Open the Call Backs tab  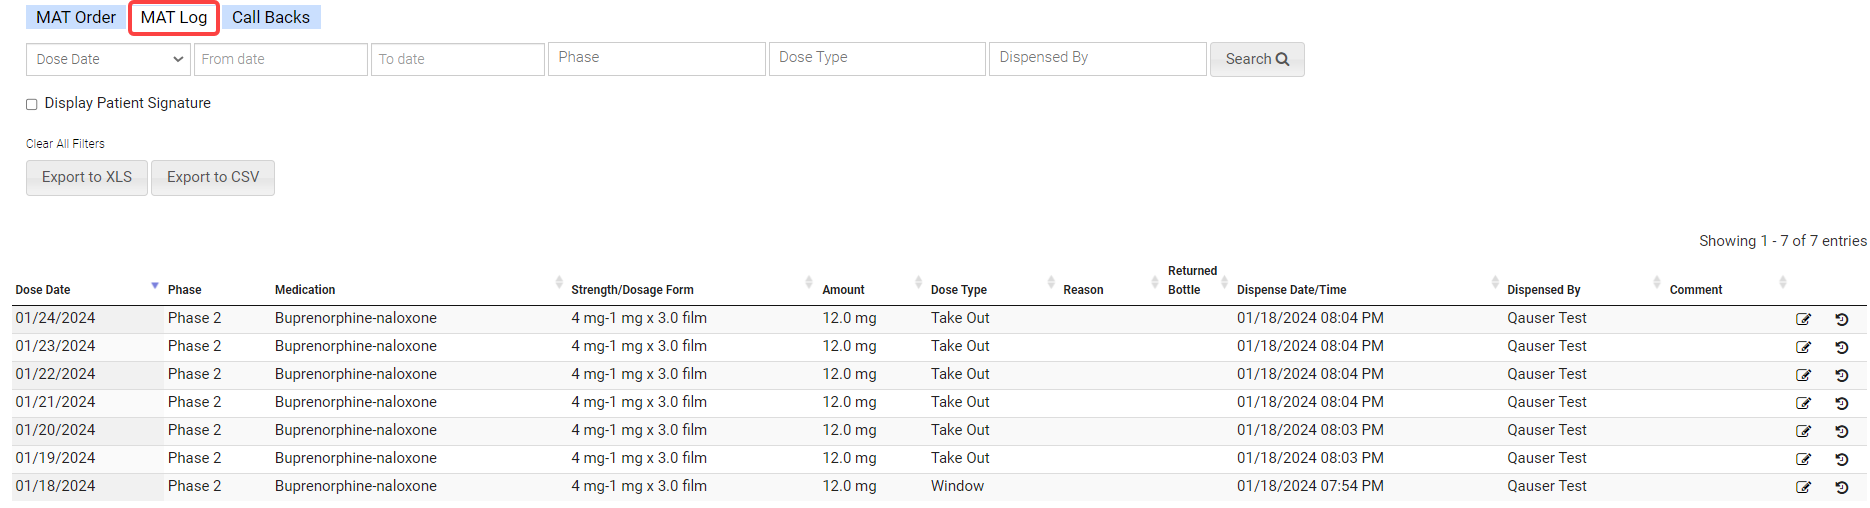click(x=271, y=17)
